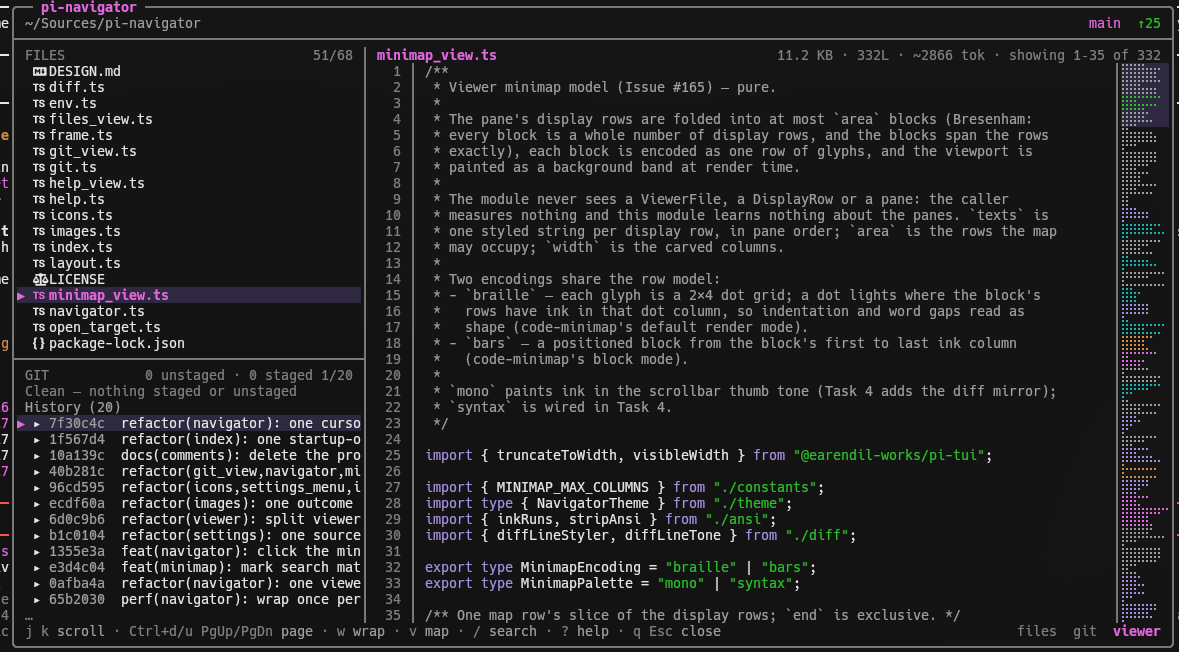This screenshot has height=652, width=1179.
Task: Open DESIGN.md in the file list
Action: click(x=84, y=71)
